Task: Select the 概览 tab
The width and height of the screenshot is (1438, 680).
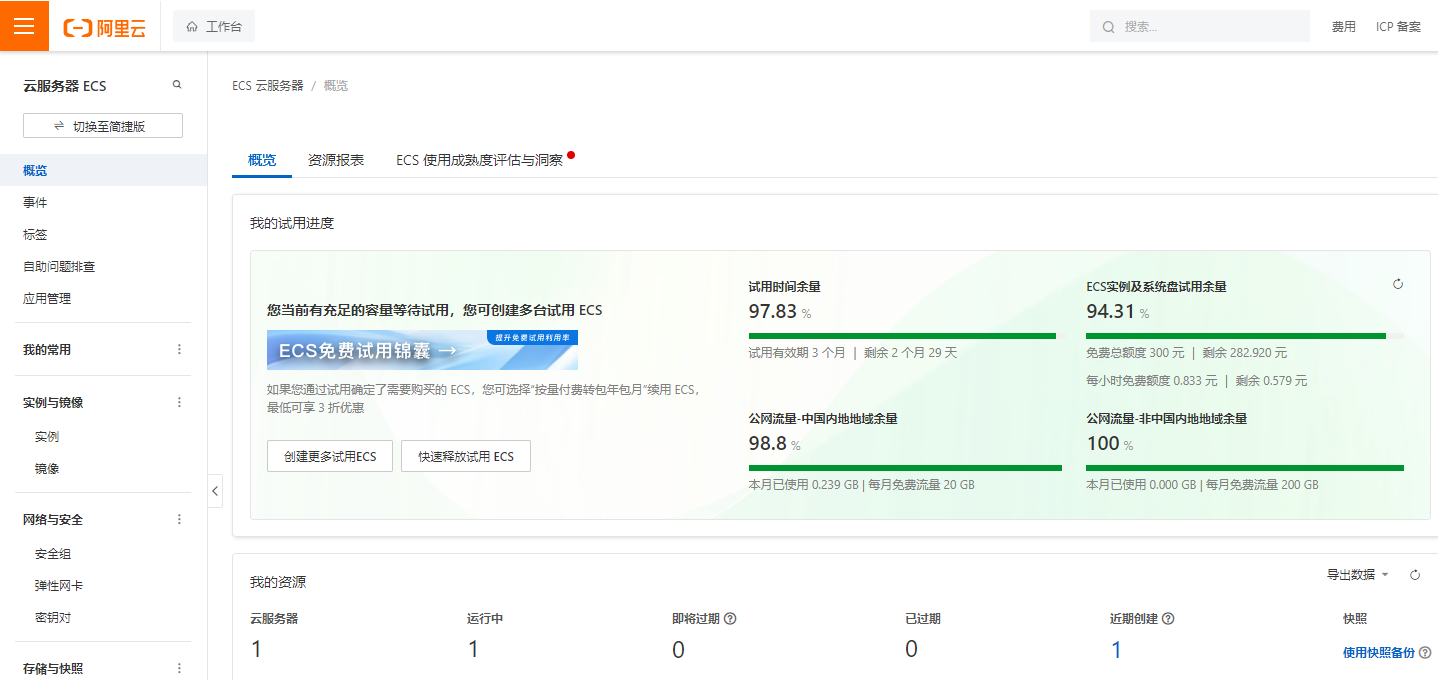Action: [262, 160]
